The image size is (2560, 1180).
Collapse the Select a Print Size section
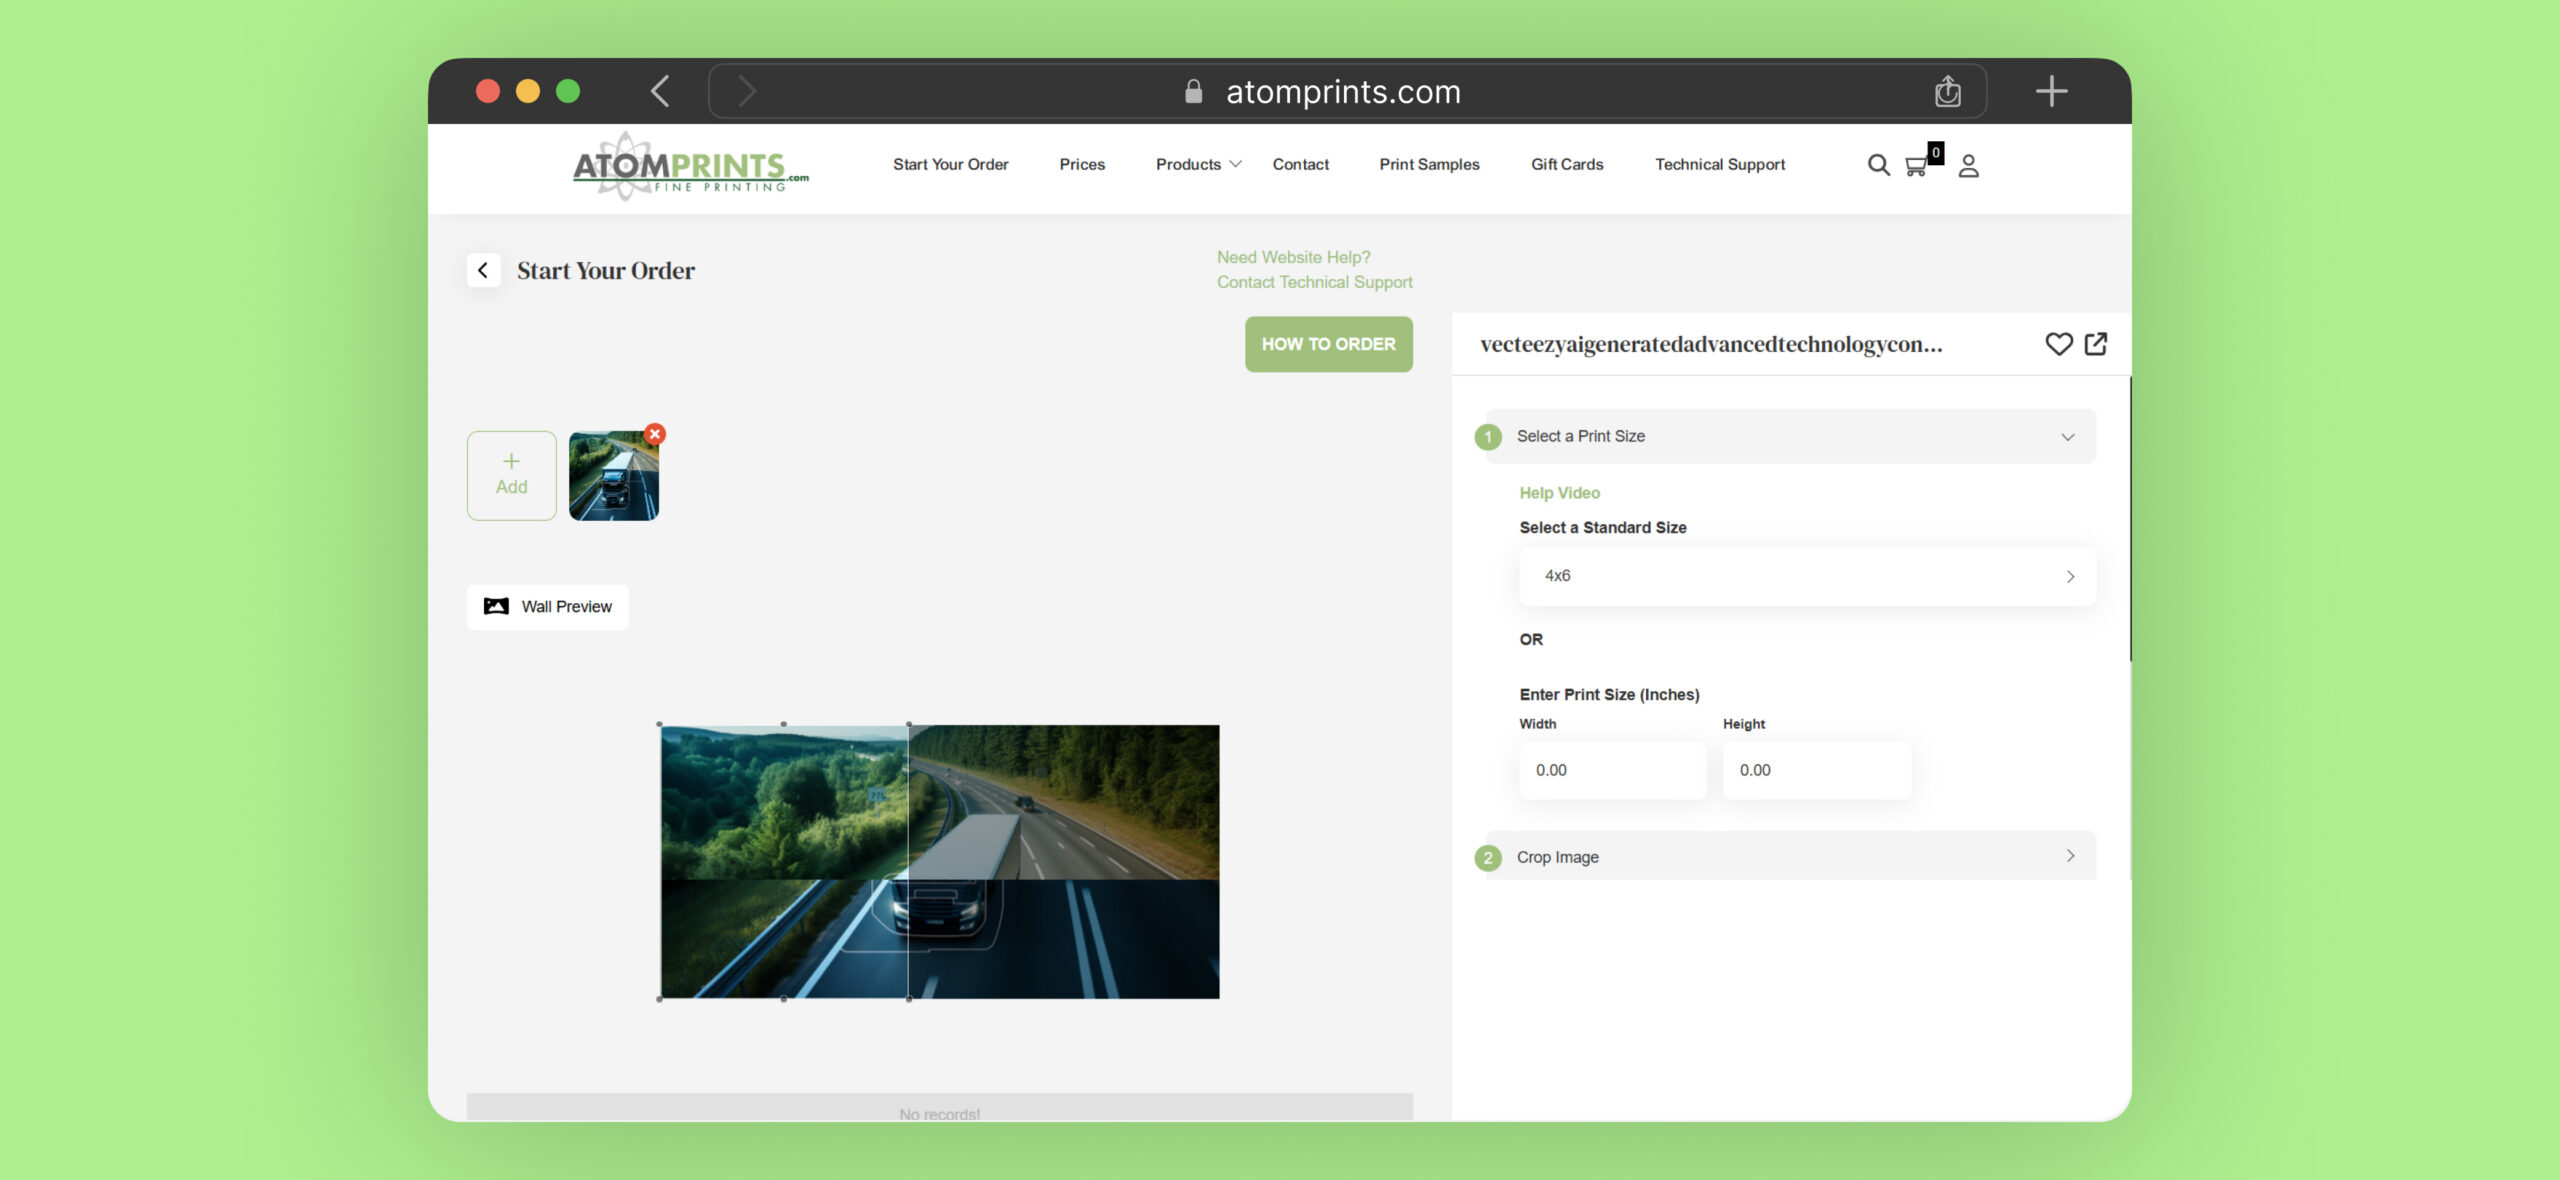pos(2067,437)
